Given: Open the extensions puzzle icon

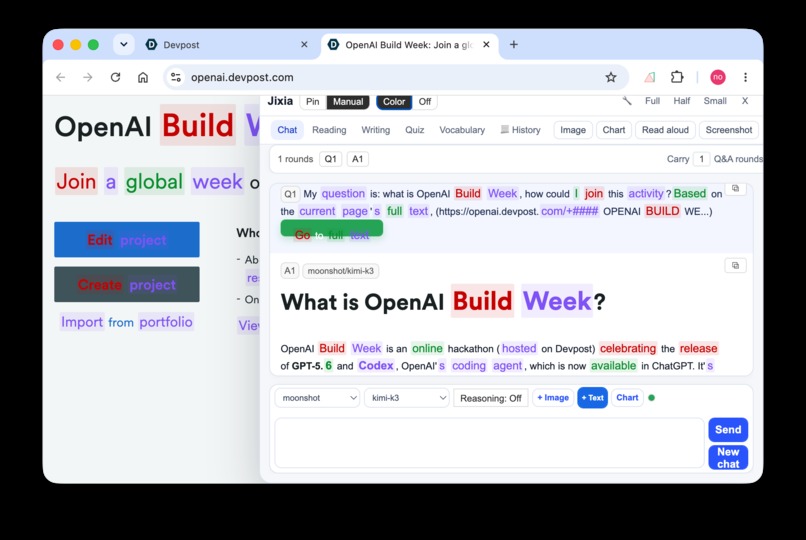Looking at the screenshot, I should [677, 77].
